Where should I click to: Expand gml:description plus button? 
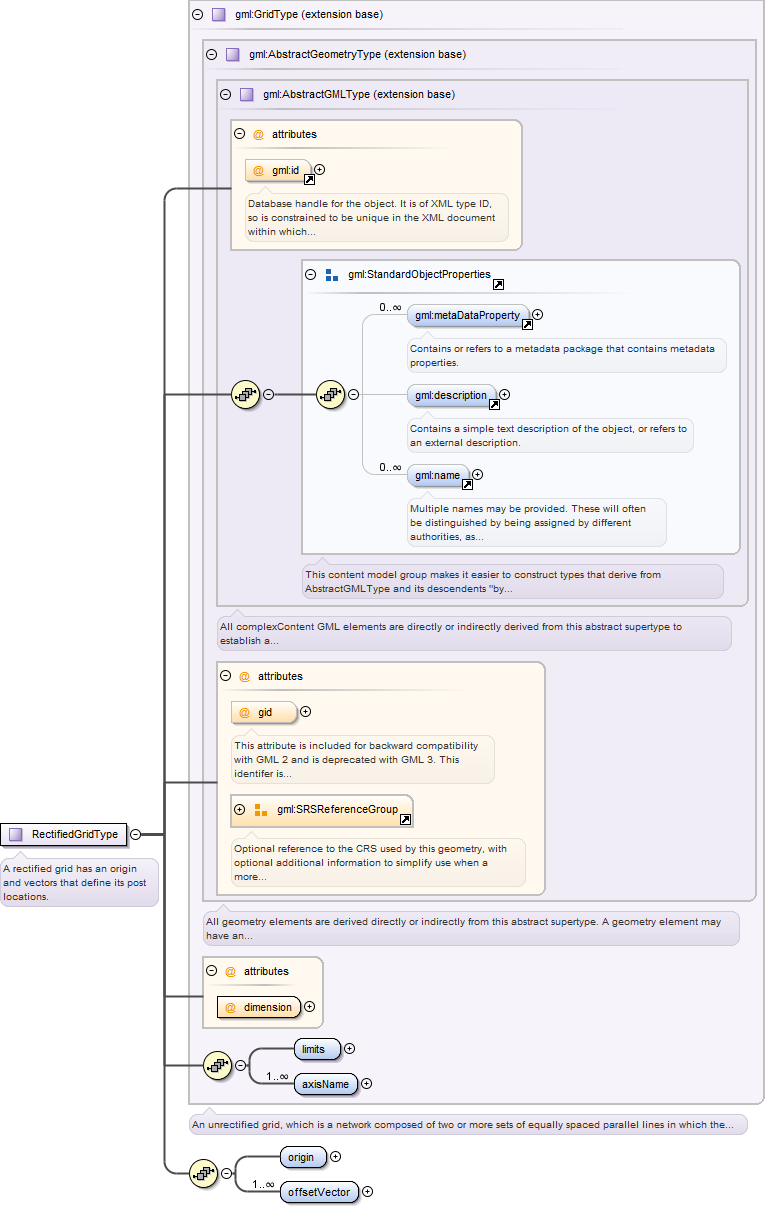pos(504,394)
